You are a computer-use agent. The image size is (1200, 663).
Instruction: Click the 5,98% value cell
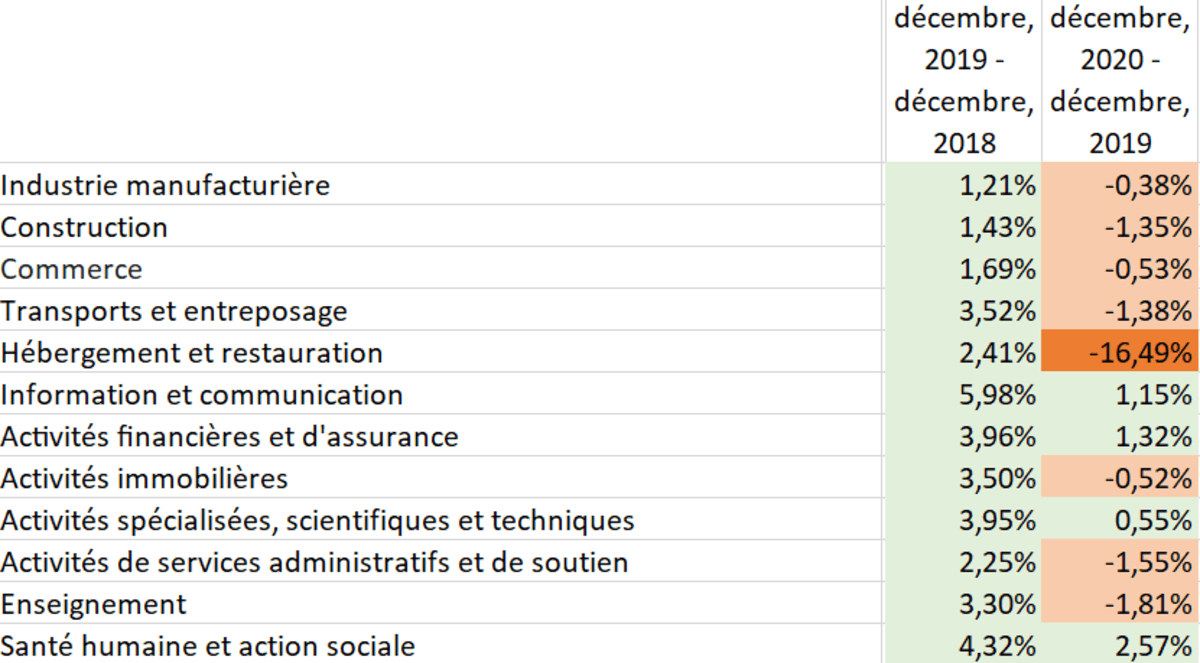pyautogui.click(x=964, y=395)
